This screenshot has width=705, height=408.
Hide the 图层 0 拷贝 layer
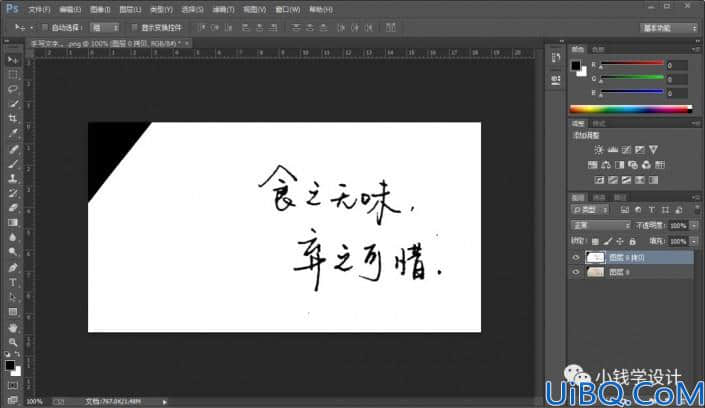point(576,258)
